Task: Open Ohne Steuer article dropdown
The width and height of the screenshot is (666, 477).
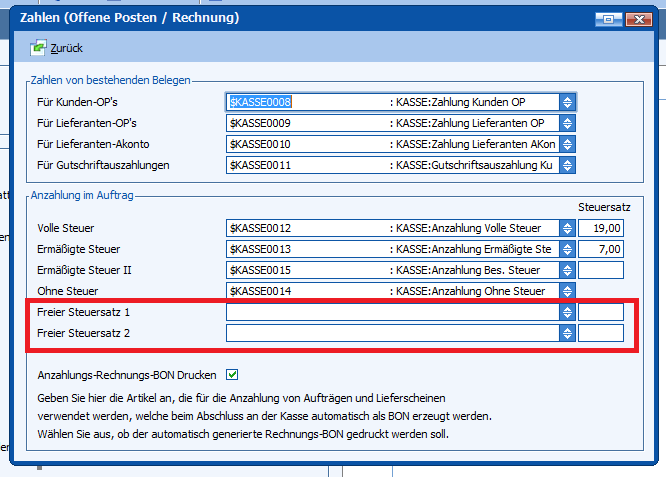Action: click(x=567, y=291)
